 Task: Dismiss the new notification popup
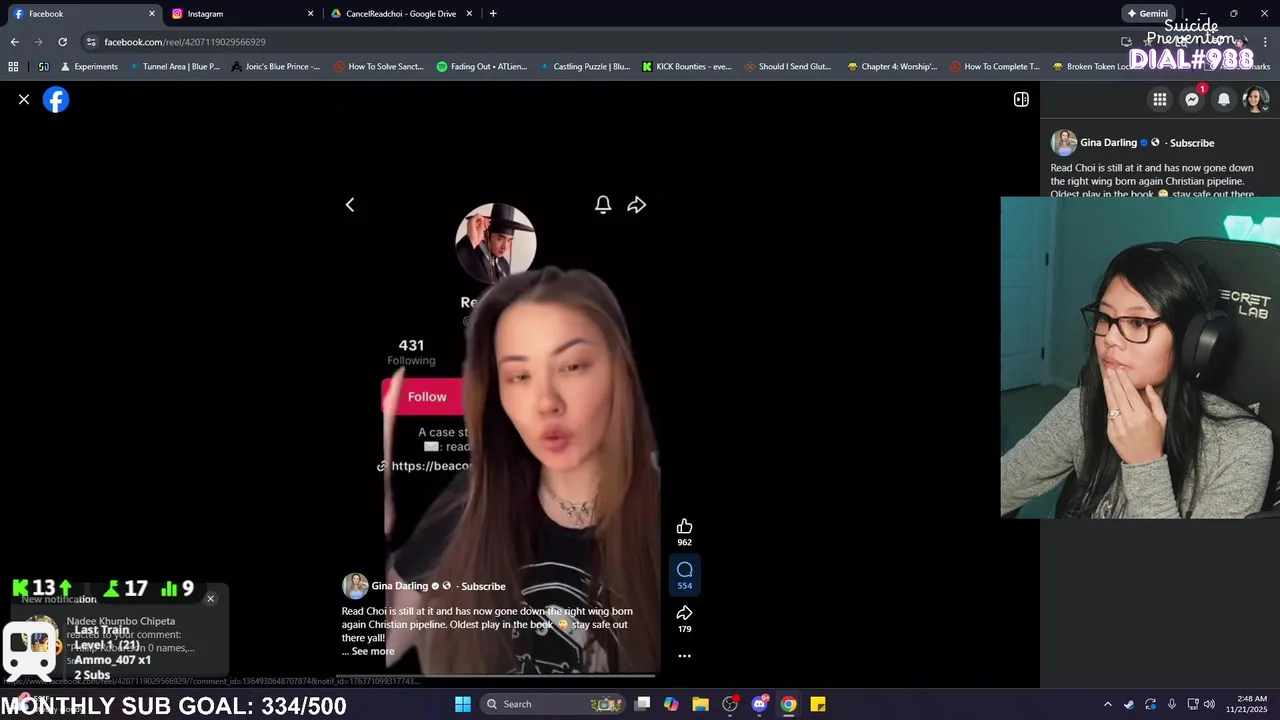tap(210, 598)
